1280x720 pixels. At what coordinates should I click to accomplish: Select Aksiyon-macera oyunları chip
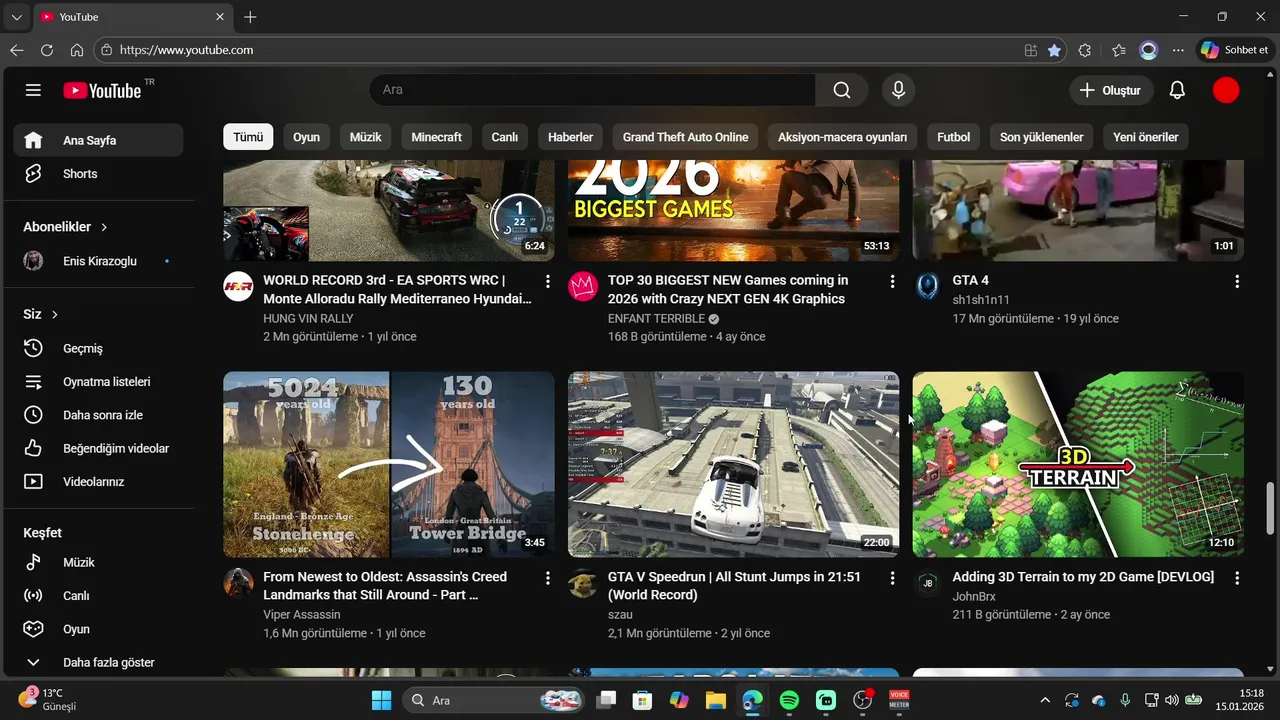click(842, 137)
